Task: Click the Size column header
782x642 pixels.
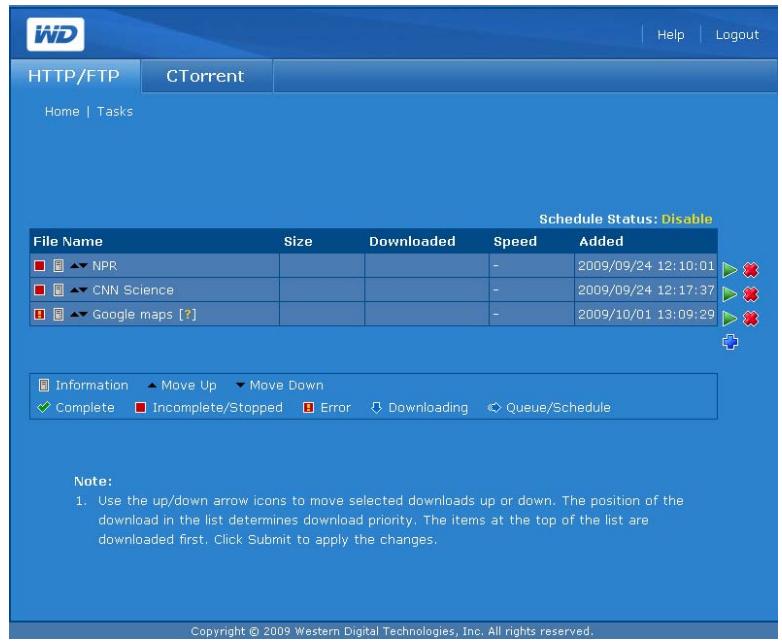Action: [x=298, y=241]
